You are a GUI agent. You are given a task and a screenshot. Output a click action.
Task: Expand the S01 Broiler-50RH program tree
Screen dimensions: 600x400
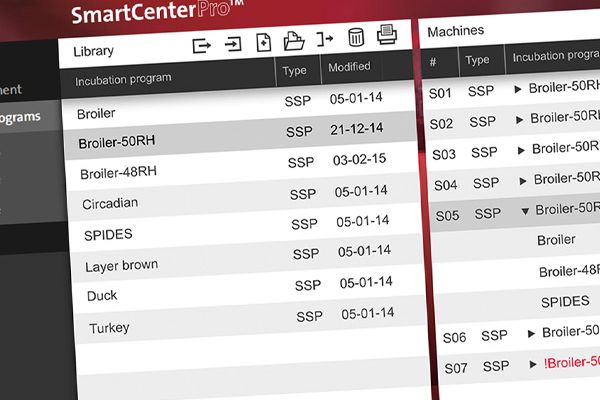point(518,90)
